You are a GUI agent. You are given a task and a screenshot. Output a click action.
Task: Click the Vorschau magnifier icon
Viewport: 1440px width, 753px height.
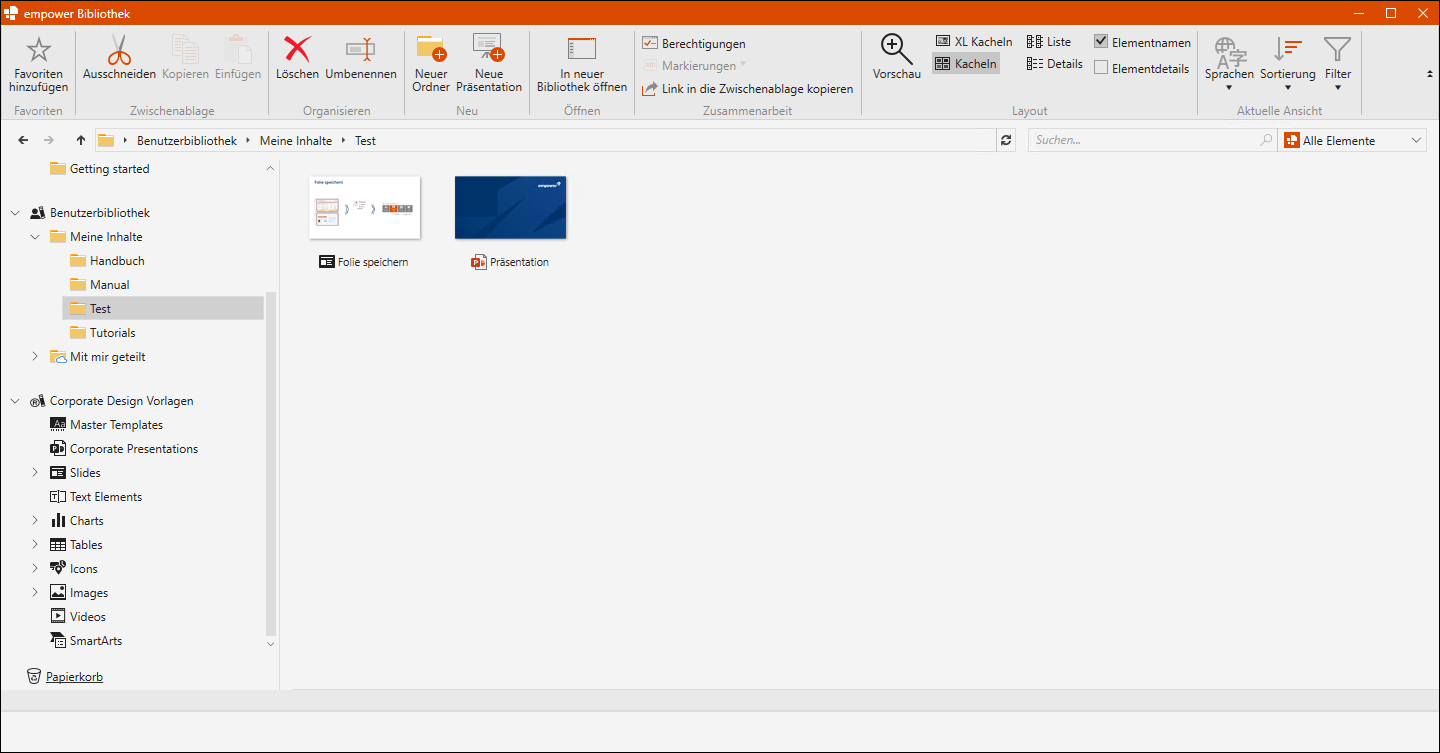tap(896, 49)
